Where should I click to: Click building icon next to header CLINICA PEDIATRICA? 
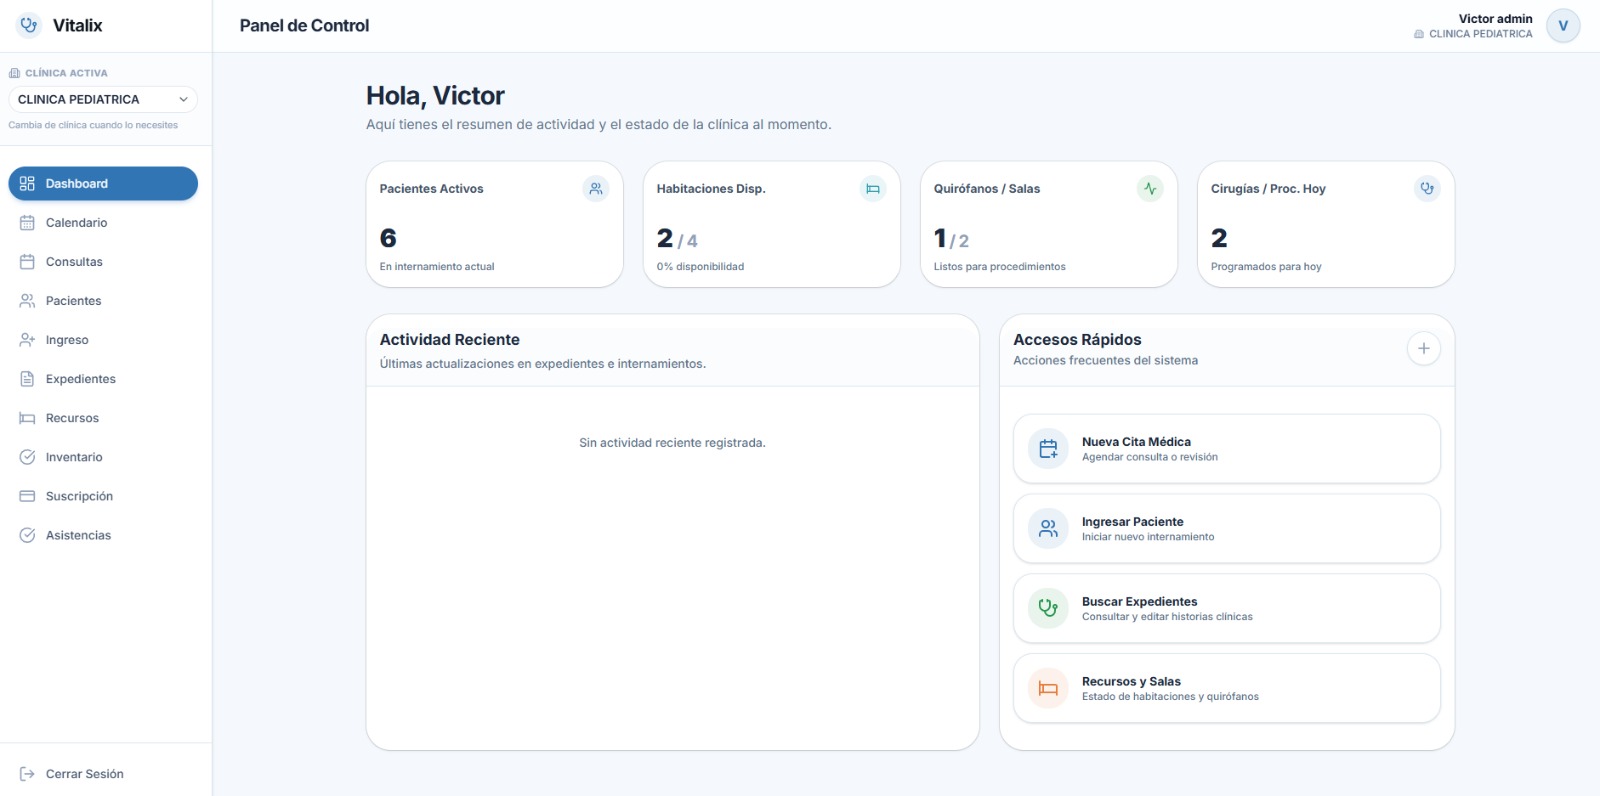coord(1419,34)
